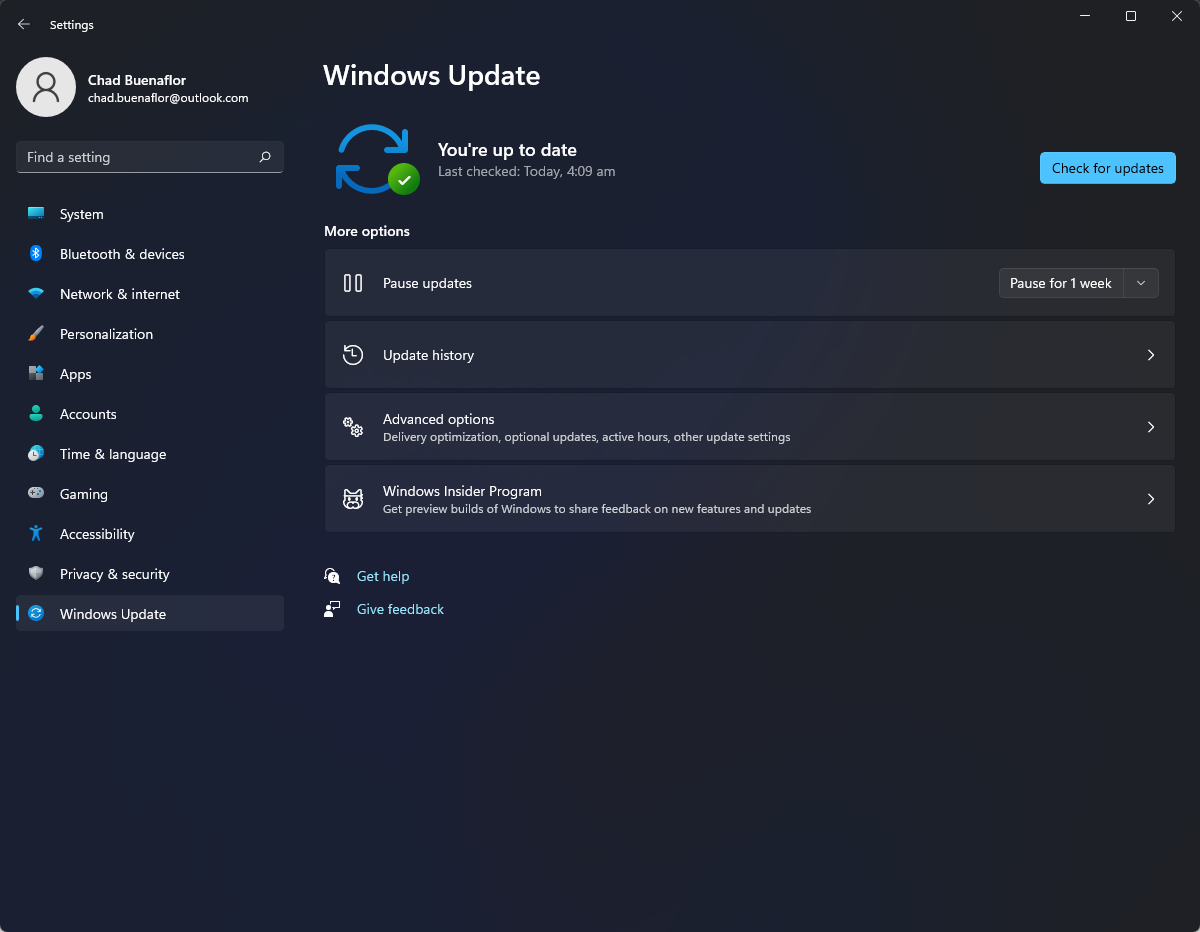
Task: Click the Network Wi-Fi icon
Action: point(36,294)
